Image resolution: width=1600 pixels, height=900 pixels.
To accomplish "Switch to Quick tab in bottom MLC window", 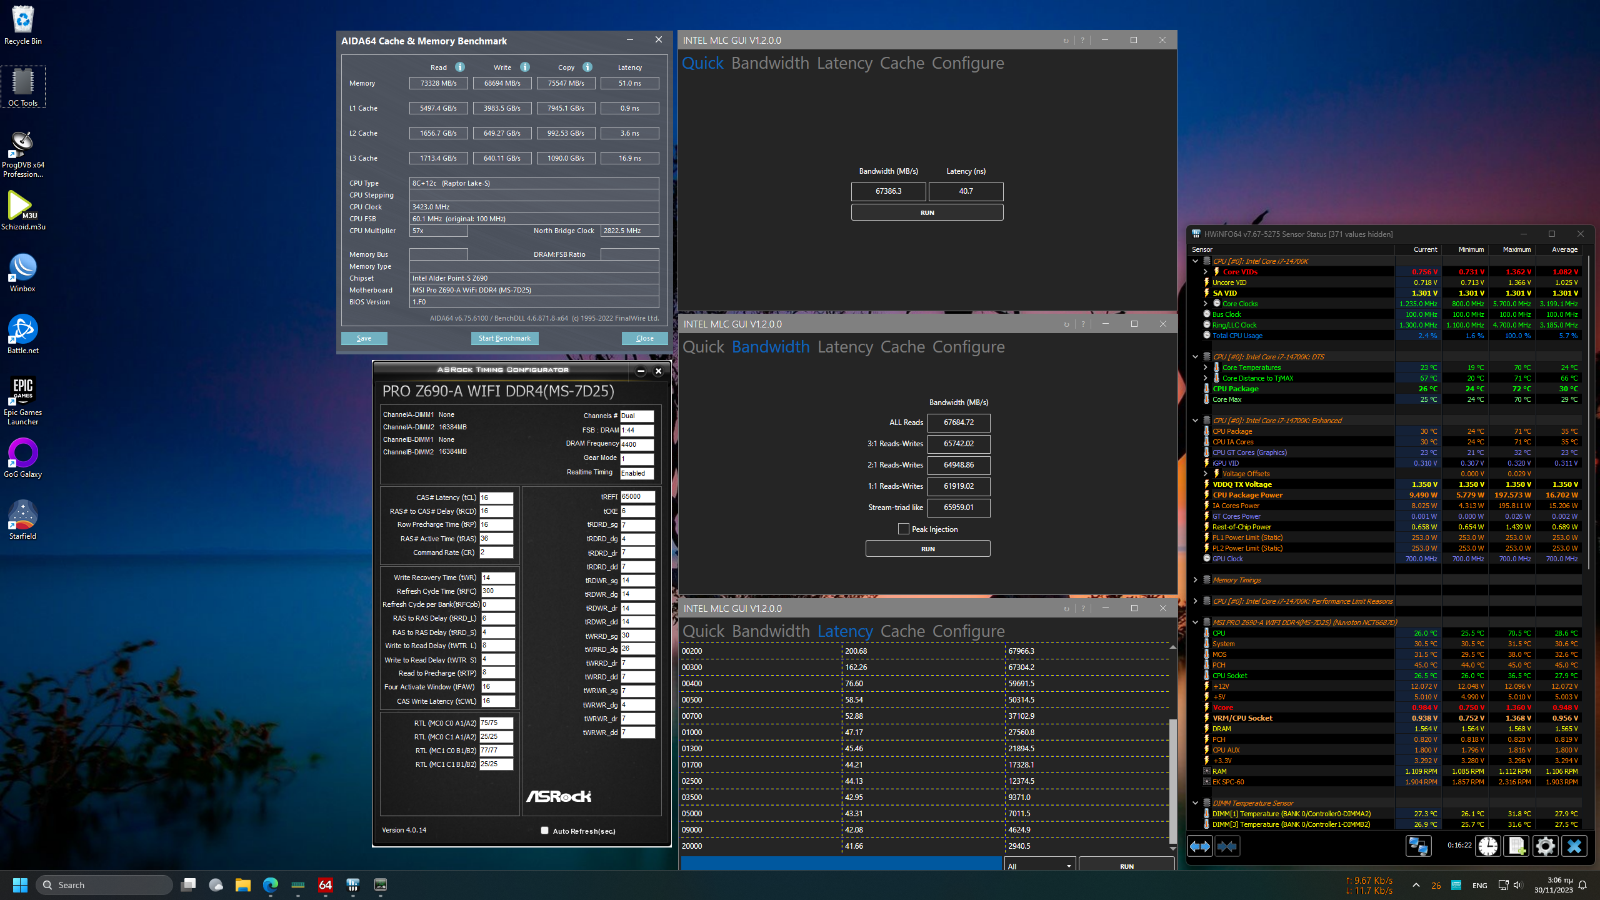I will click(x=703, y=631).
